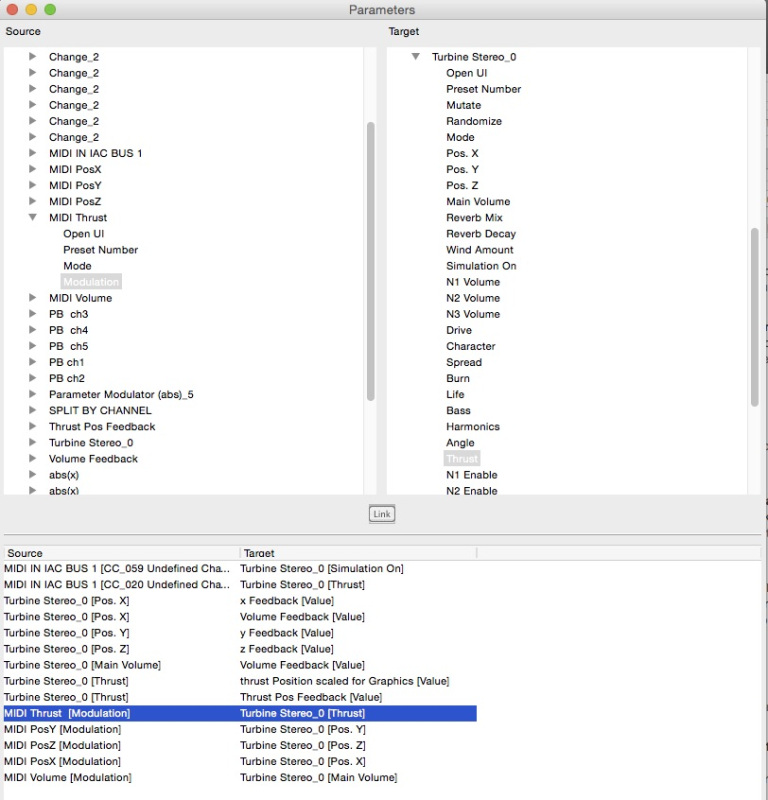The image size is (768, 800).
Task: Select Reverb Mix in Target list
Action: (x=474, y=218)
